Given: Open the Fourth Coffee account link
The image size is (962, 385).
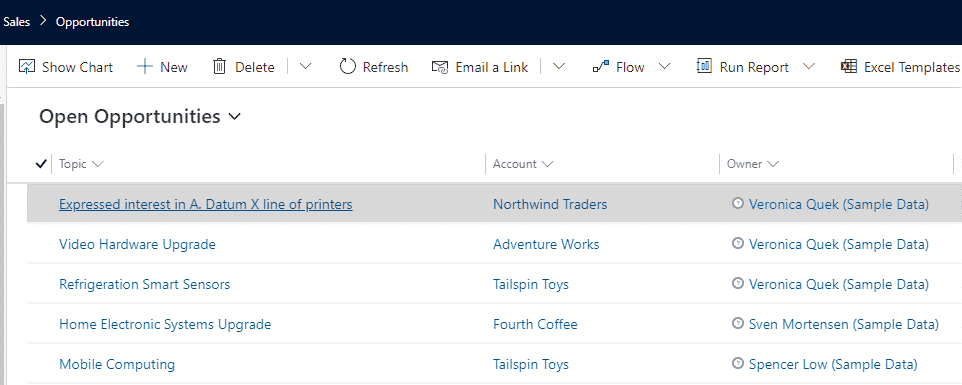Looking at the screenshot, I should (x=535, y=324).
